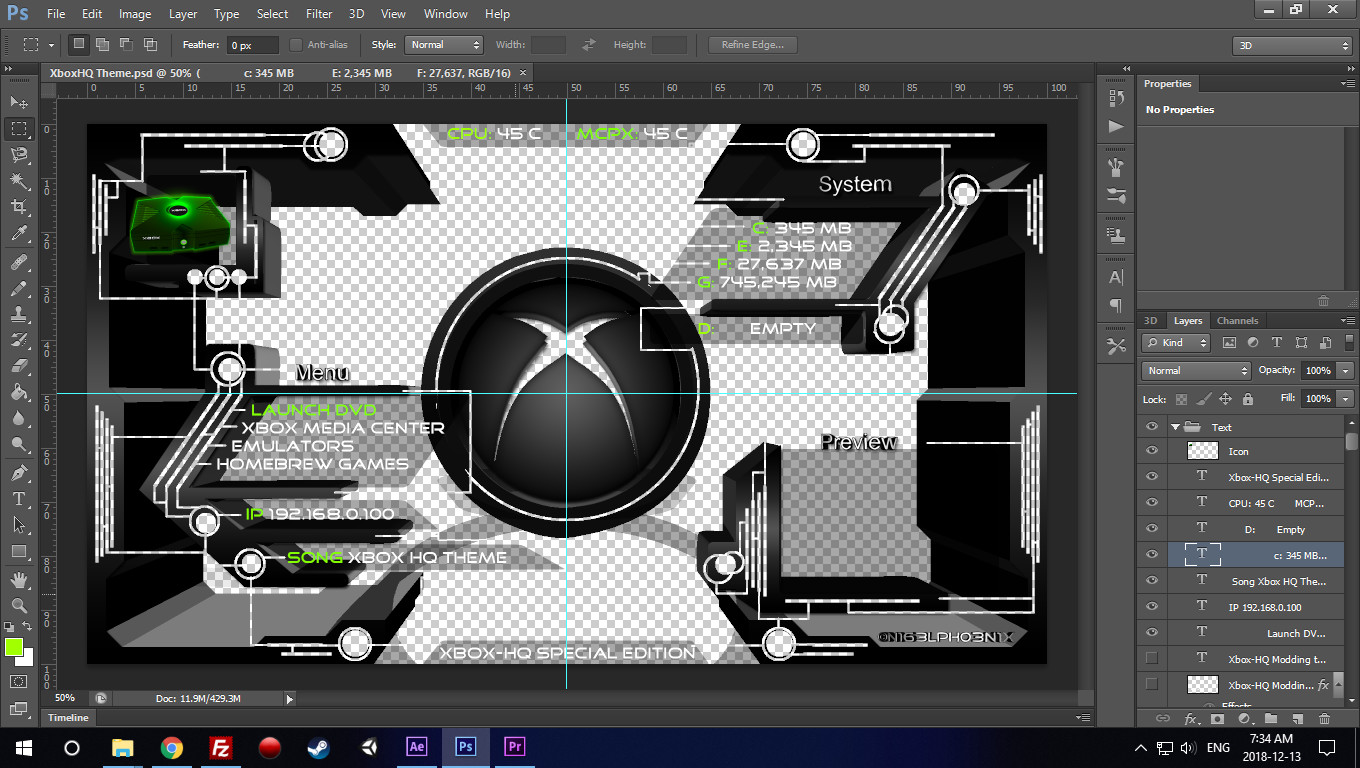Image resolution: width=1360 pixels, height=768 pixels.
Task: Select the Horizontal Type tool
Action: pyautogui.click(x=19, y=498)
